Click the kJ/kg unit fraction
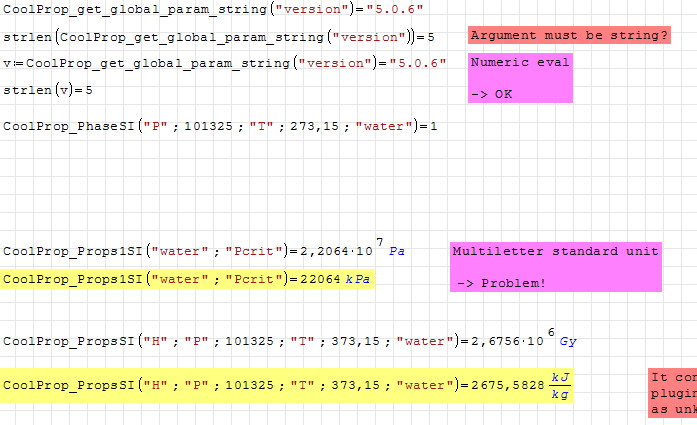Image resolution: width=697 pixels, height=425 pixels. click(x=560, y=384)
